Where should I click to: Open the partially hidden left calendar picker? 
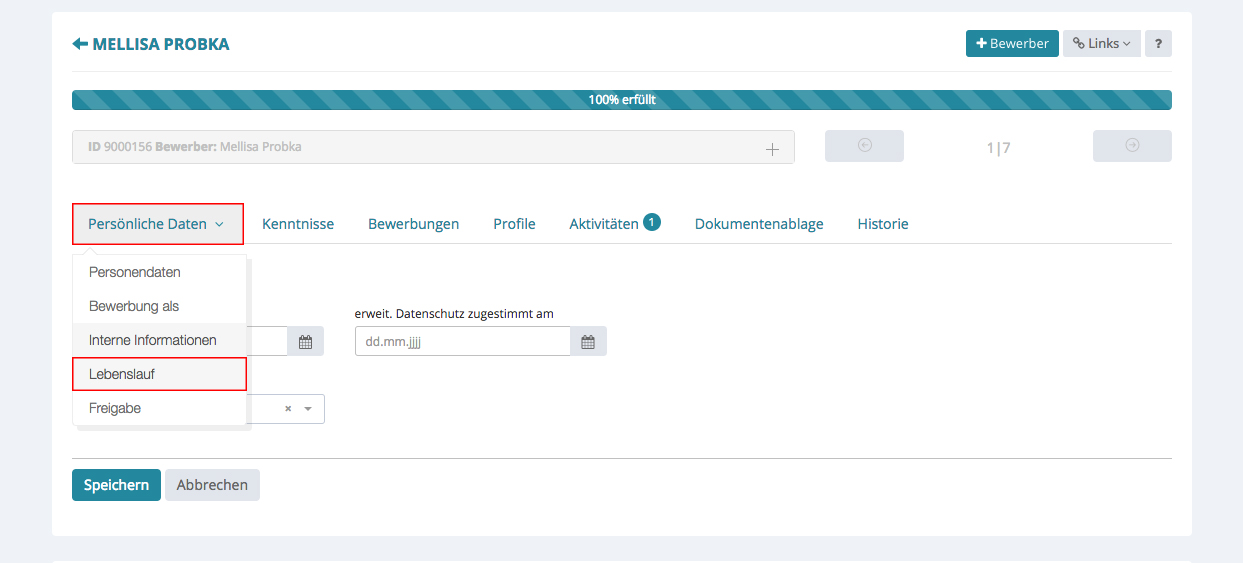pyautogui.click(x=305, y=342)
